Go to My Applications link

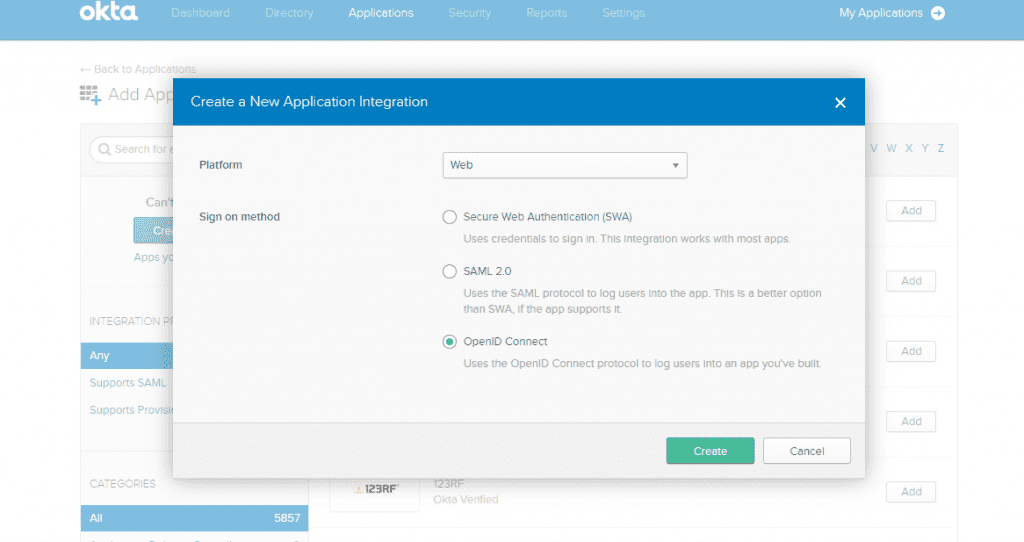[881, 13]
